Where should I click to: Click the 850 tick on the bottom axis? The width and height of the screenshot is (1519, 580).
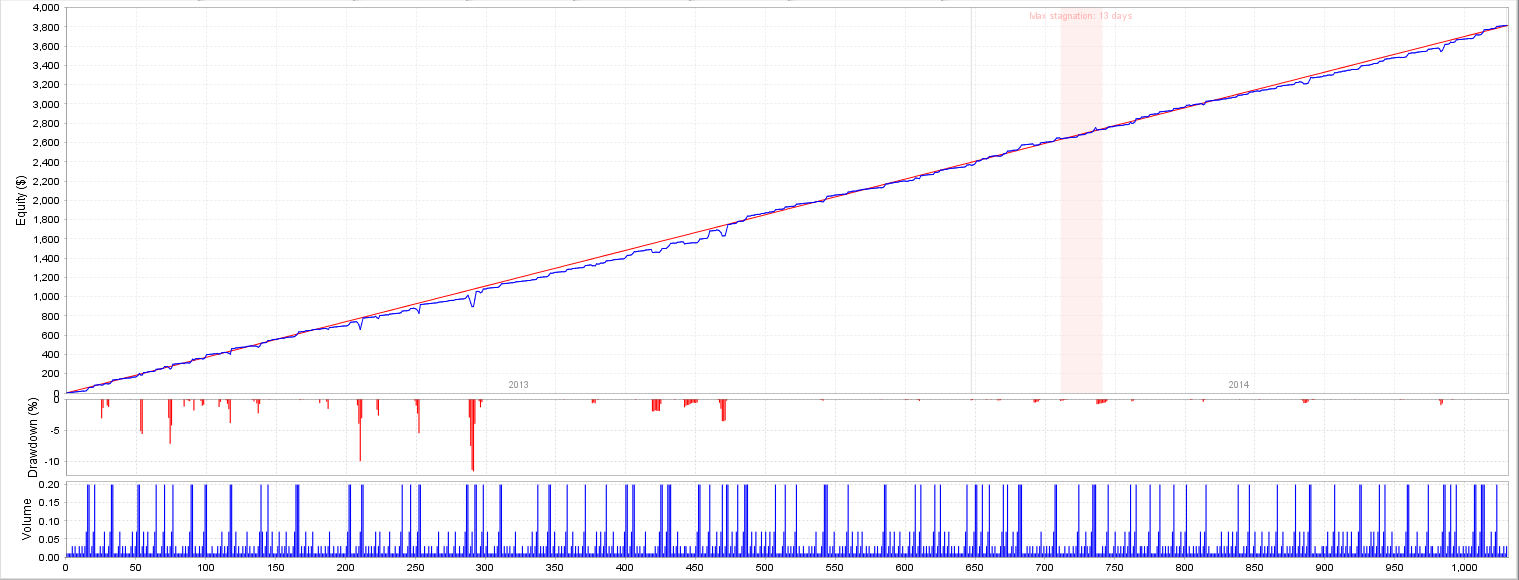pos(1255,569)
